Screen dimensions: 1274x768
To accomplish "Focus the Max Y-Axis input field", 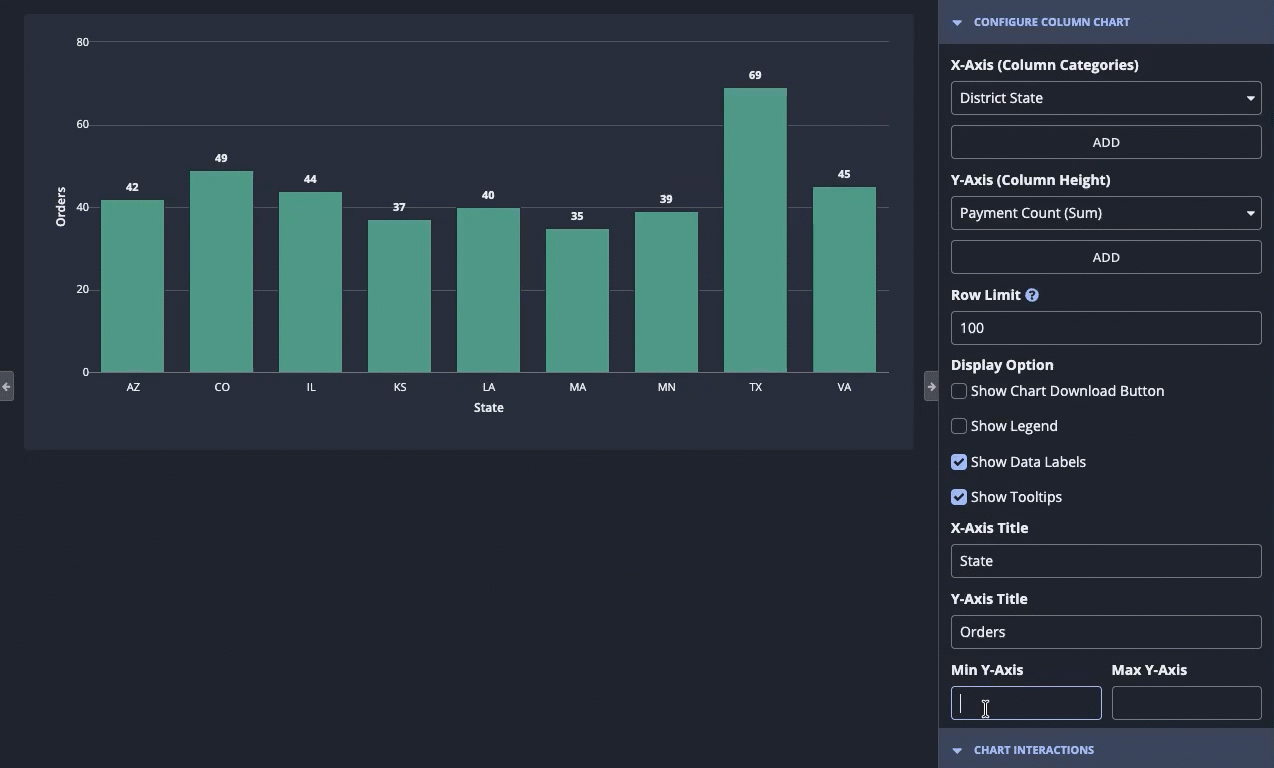I will [1186, 703].
